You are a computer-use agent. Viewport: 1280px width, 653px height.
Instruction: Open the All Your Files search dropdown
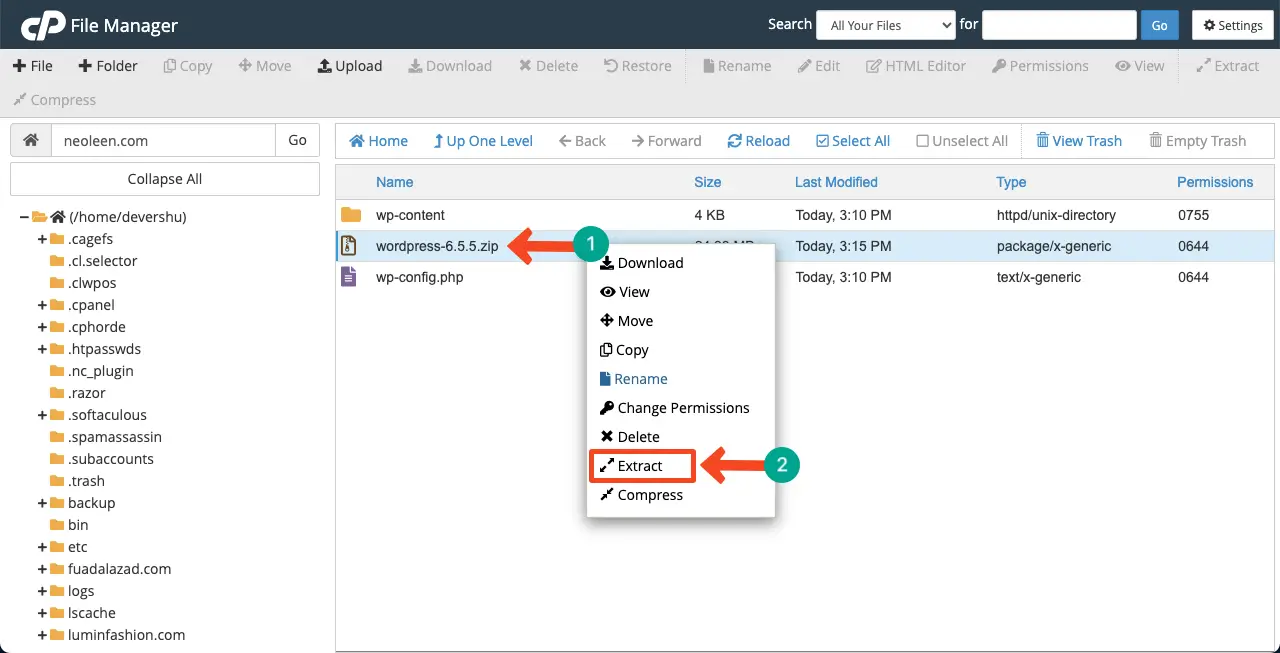pos(886,25)
